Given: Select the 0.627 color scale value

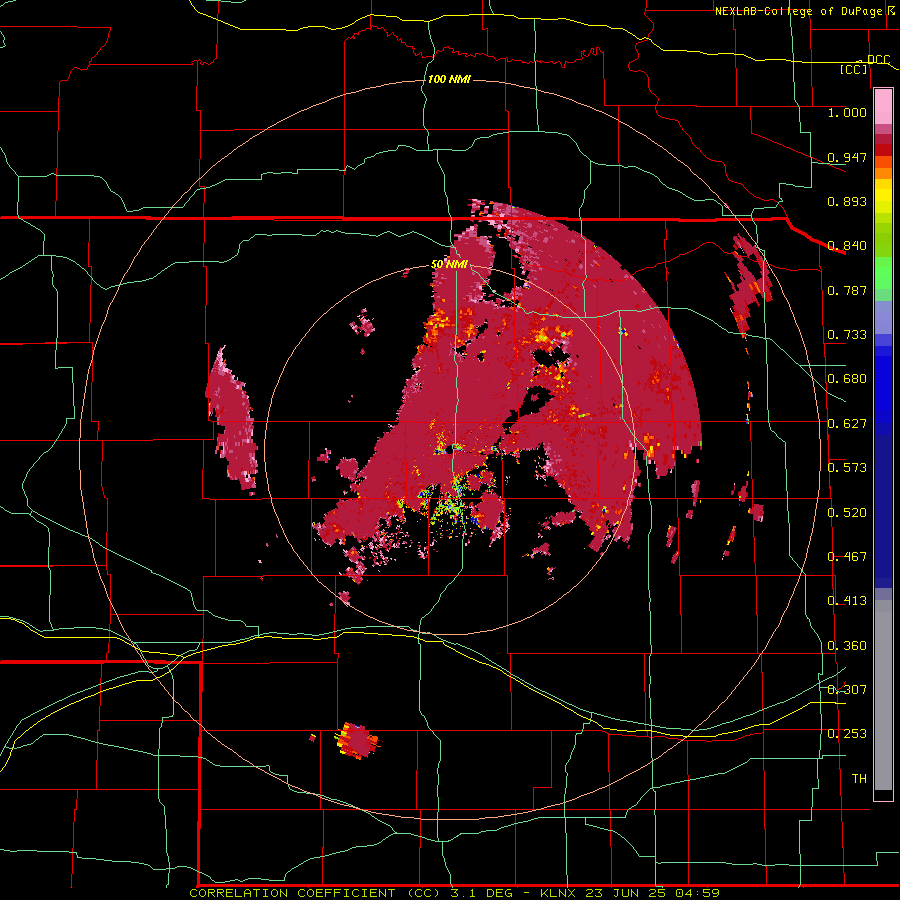Looking at the screenshot, I should tap(847, 424).
